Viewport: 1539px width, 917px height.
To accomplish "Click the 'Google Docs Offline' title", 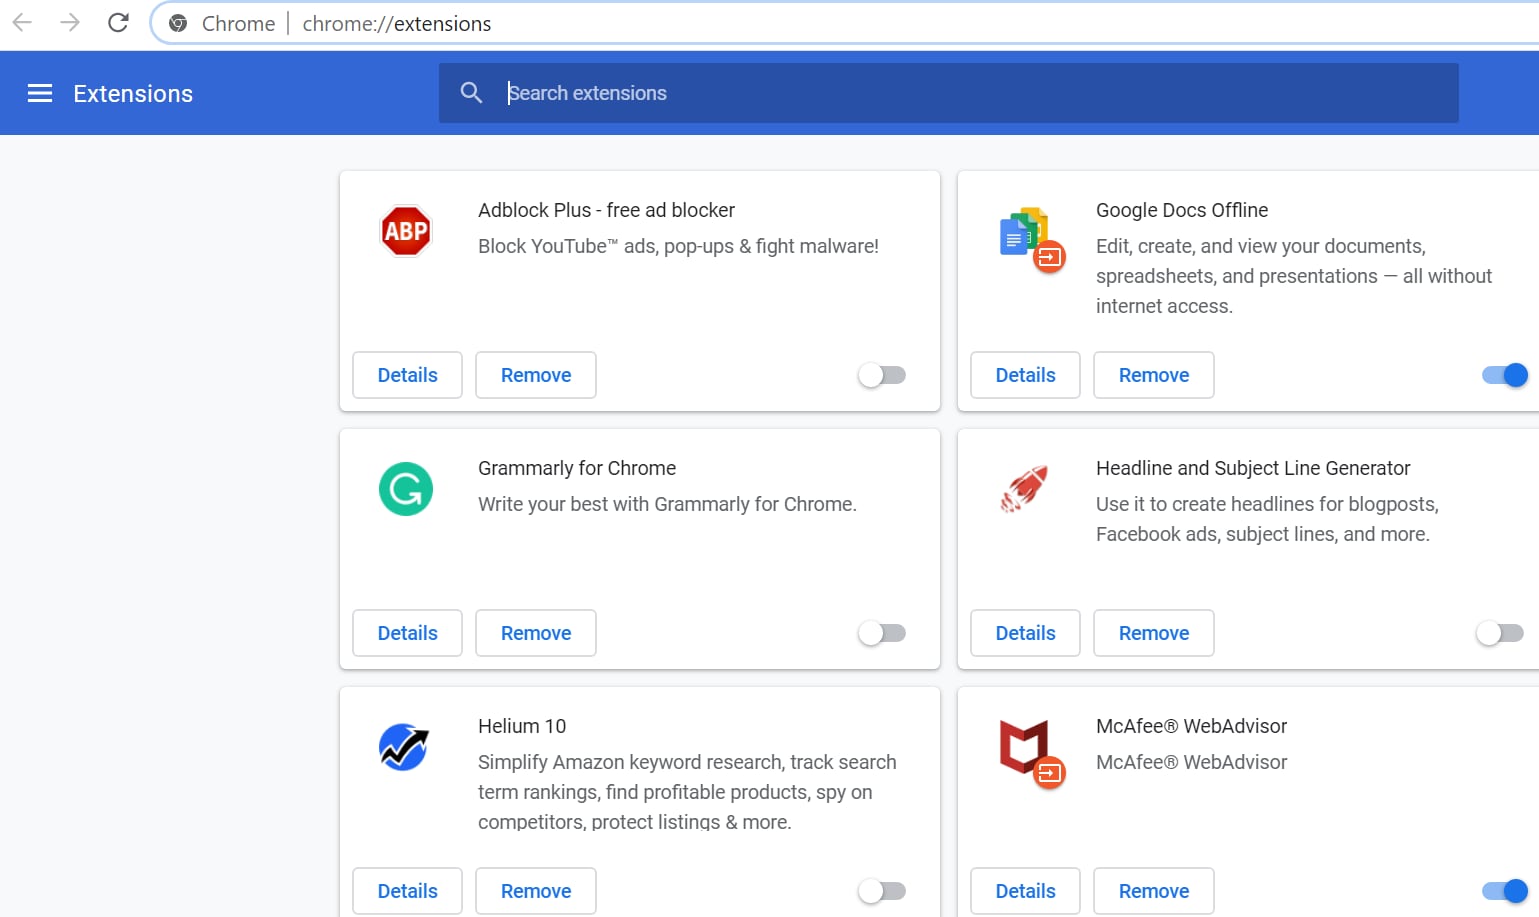I will pos(1182,210).
